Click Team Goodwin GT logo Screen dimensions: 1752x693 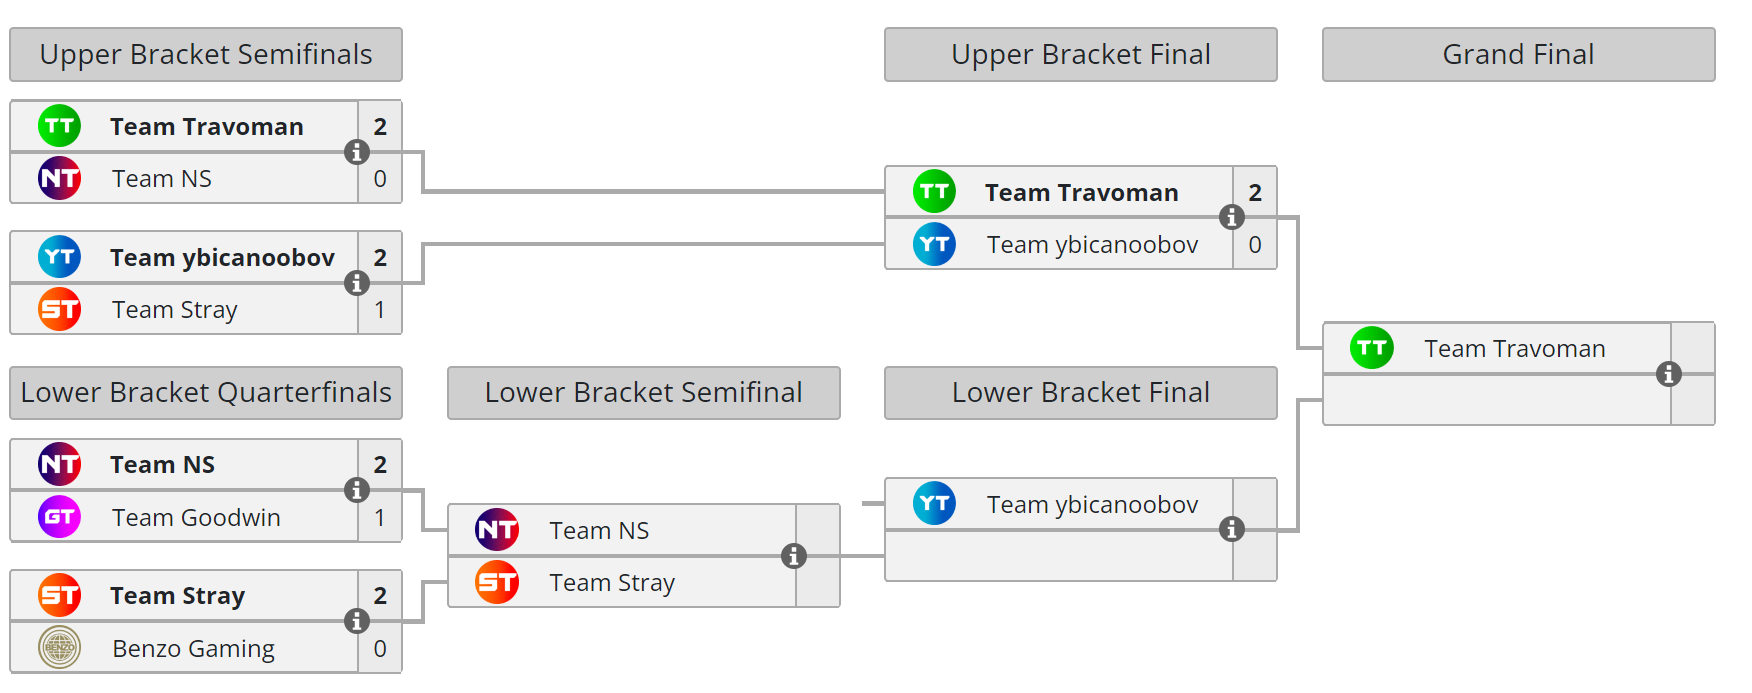[x=60, y=517]
